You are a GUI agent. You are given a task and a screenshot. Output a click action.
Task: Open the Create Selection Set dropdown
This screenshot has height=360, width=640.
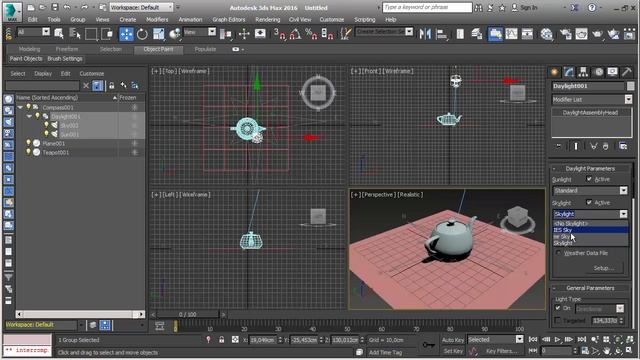coord(384,32)
